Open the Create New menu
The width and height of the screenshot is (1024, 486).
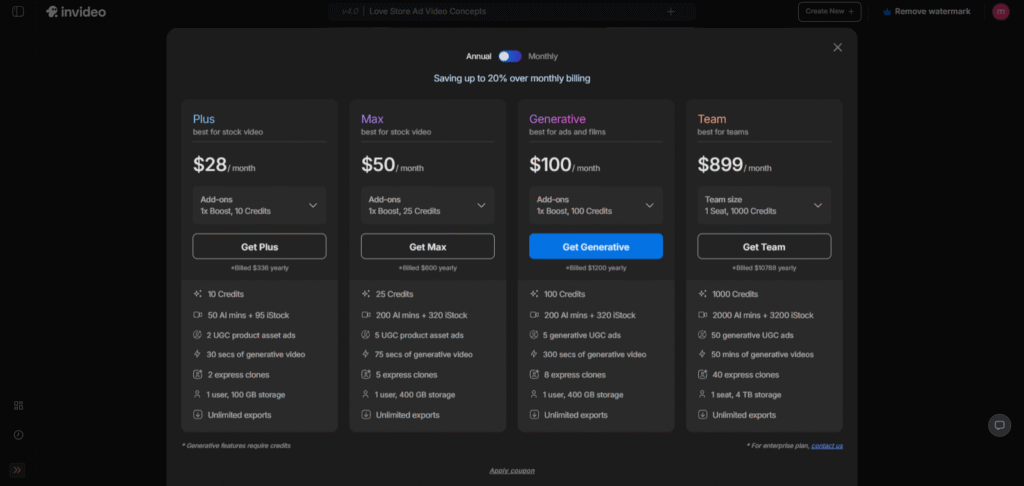tap(829, 12)
